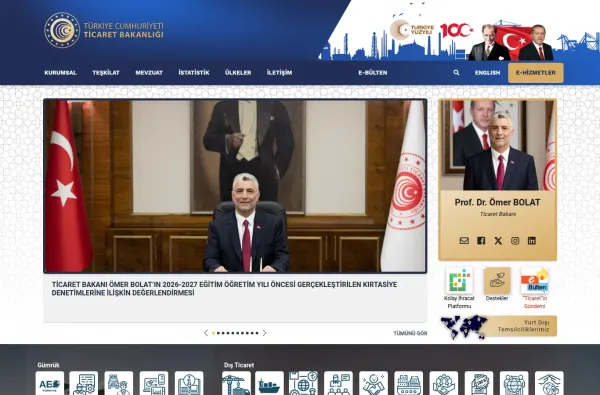600x395 pixels.
Task: Open the İSTATİSTİK menu
Action: click(194, 73)
